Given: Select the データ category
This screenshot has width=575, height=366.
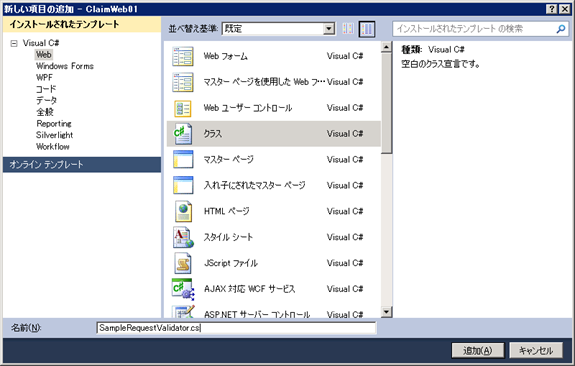Looking at the screenshot, I should [x=46, y=100].
